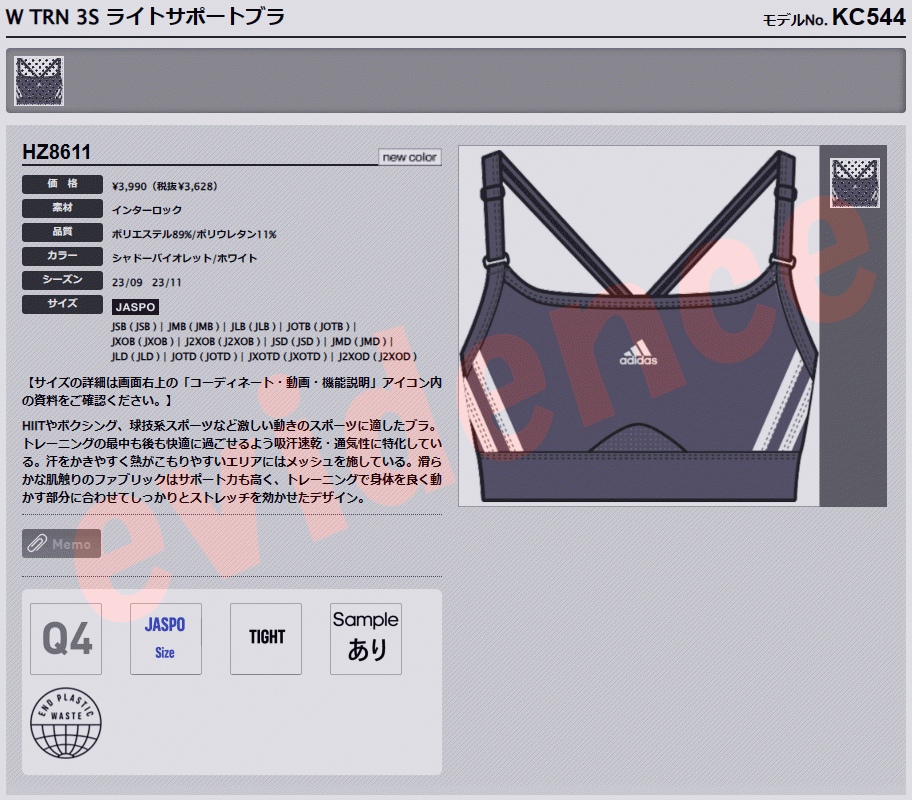
Task: Click the Sample あり icon
Action: (366, 639)
